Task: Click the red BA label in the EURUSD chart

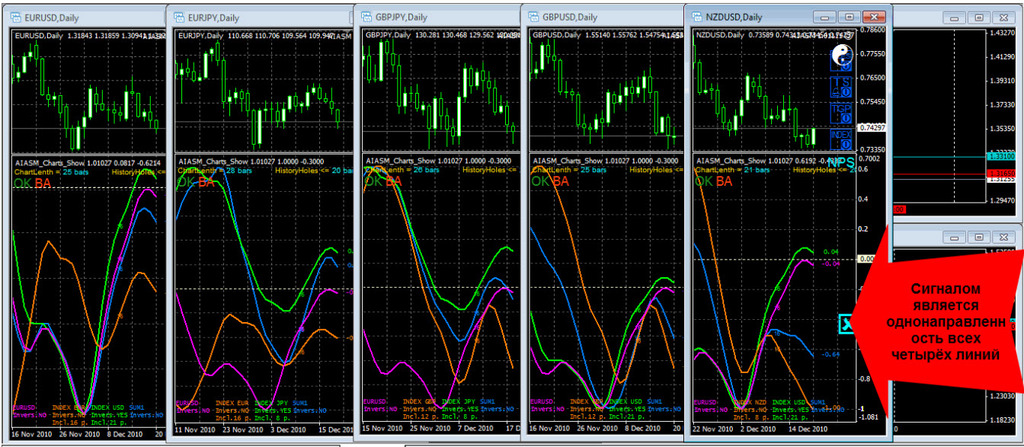Action: pos(42,182)
